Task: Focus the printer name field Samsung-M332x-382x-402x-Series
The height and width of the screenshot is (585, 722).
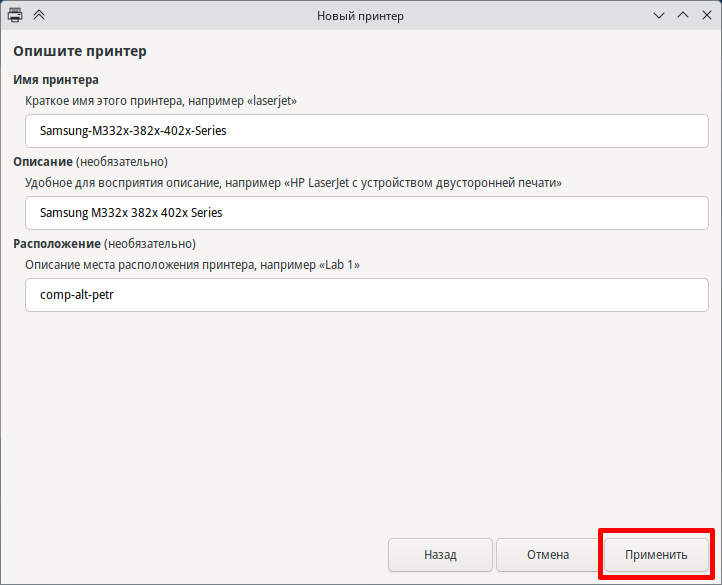Action: pyautogui.click(x=367, y=131)
